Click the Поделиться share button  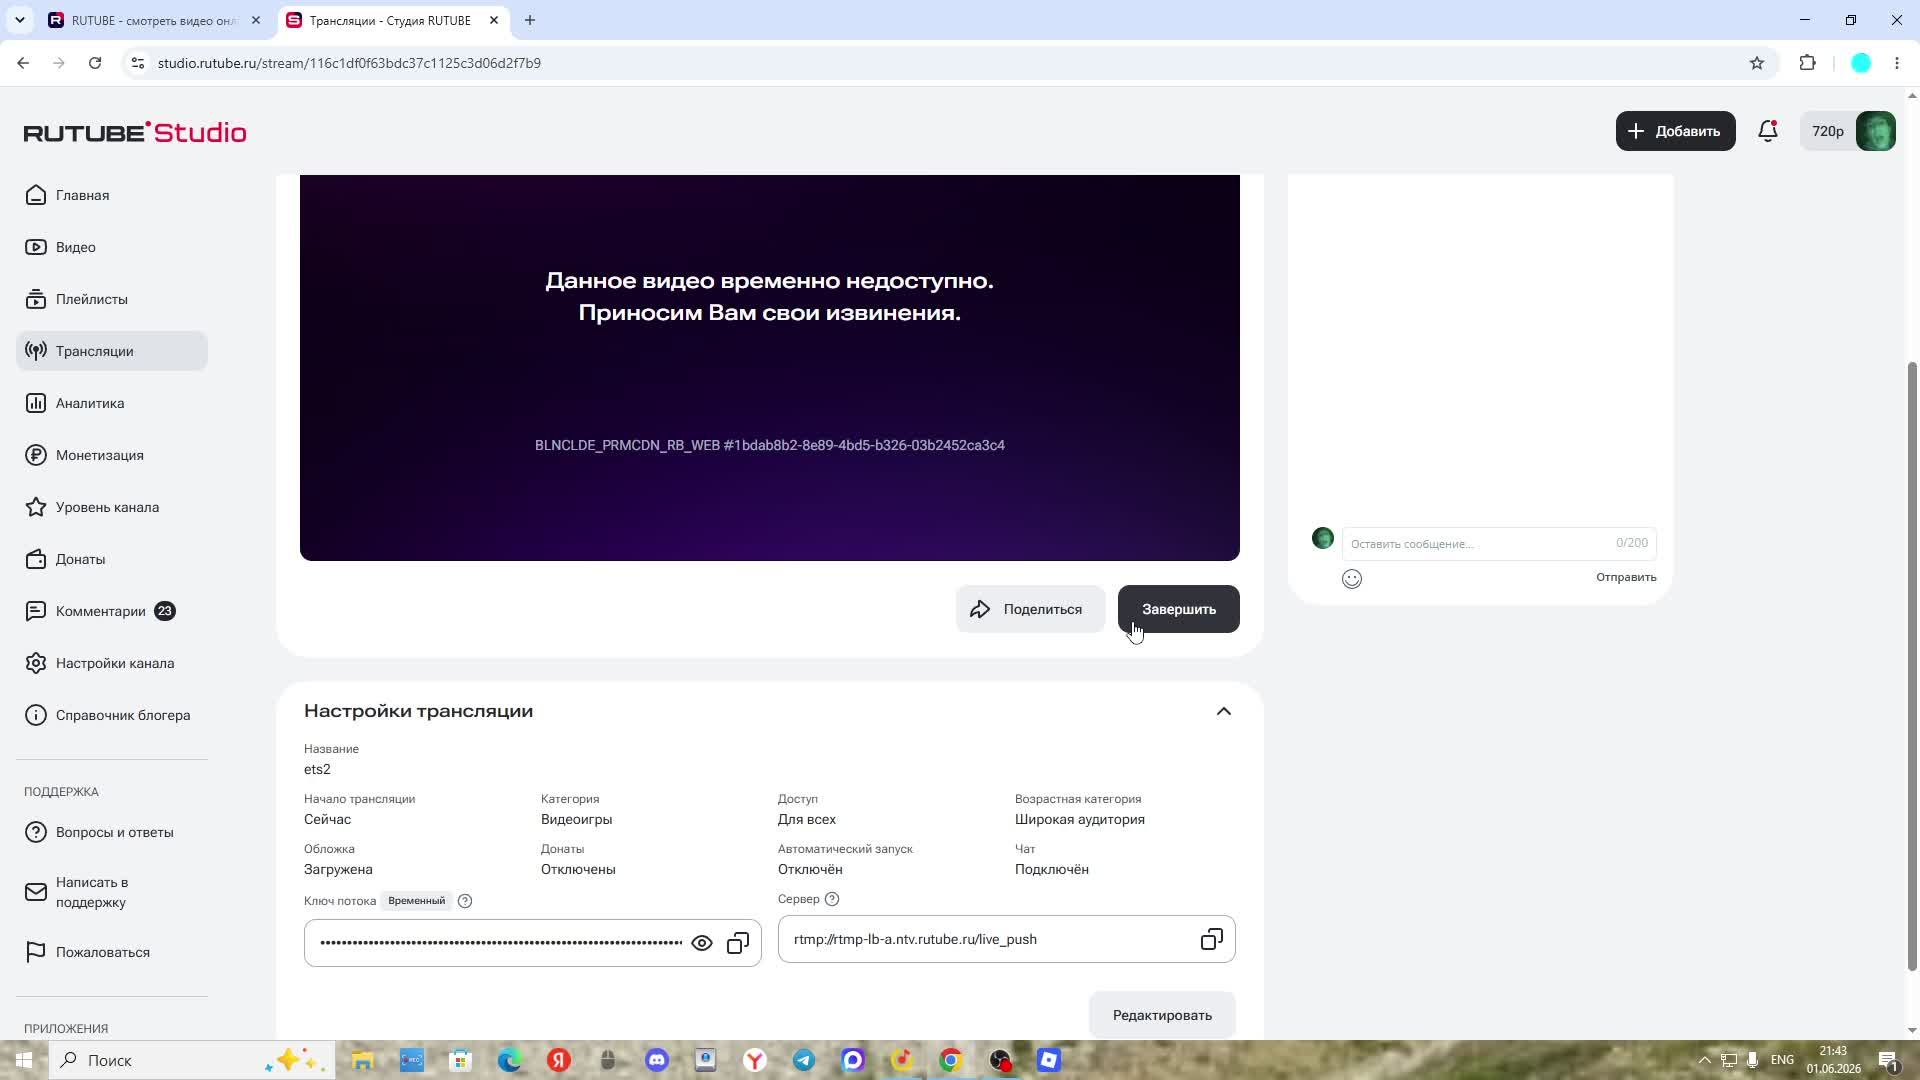1030,609
